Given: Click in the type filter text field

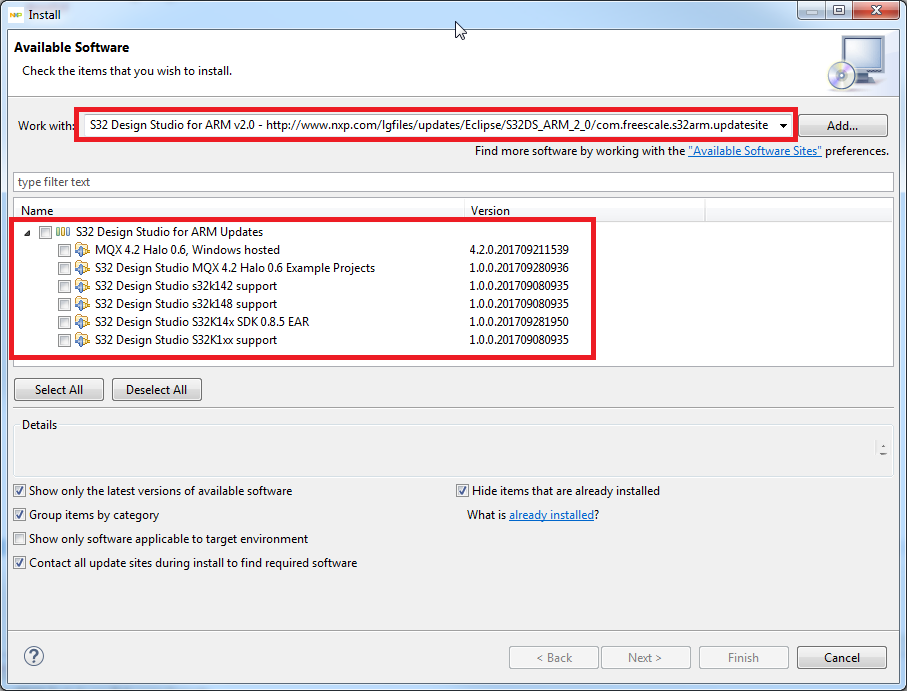Looking at the screenshot, I should click(x=453, y=182).
